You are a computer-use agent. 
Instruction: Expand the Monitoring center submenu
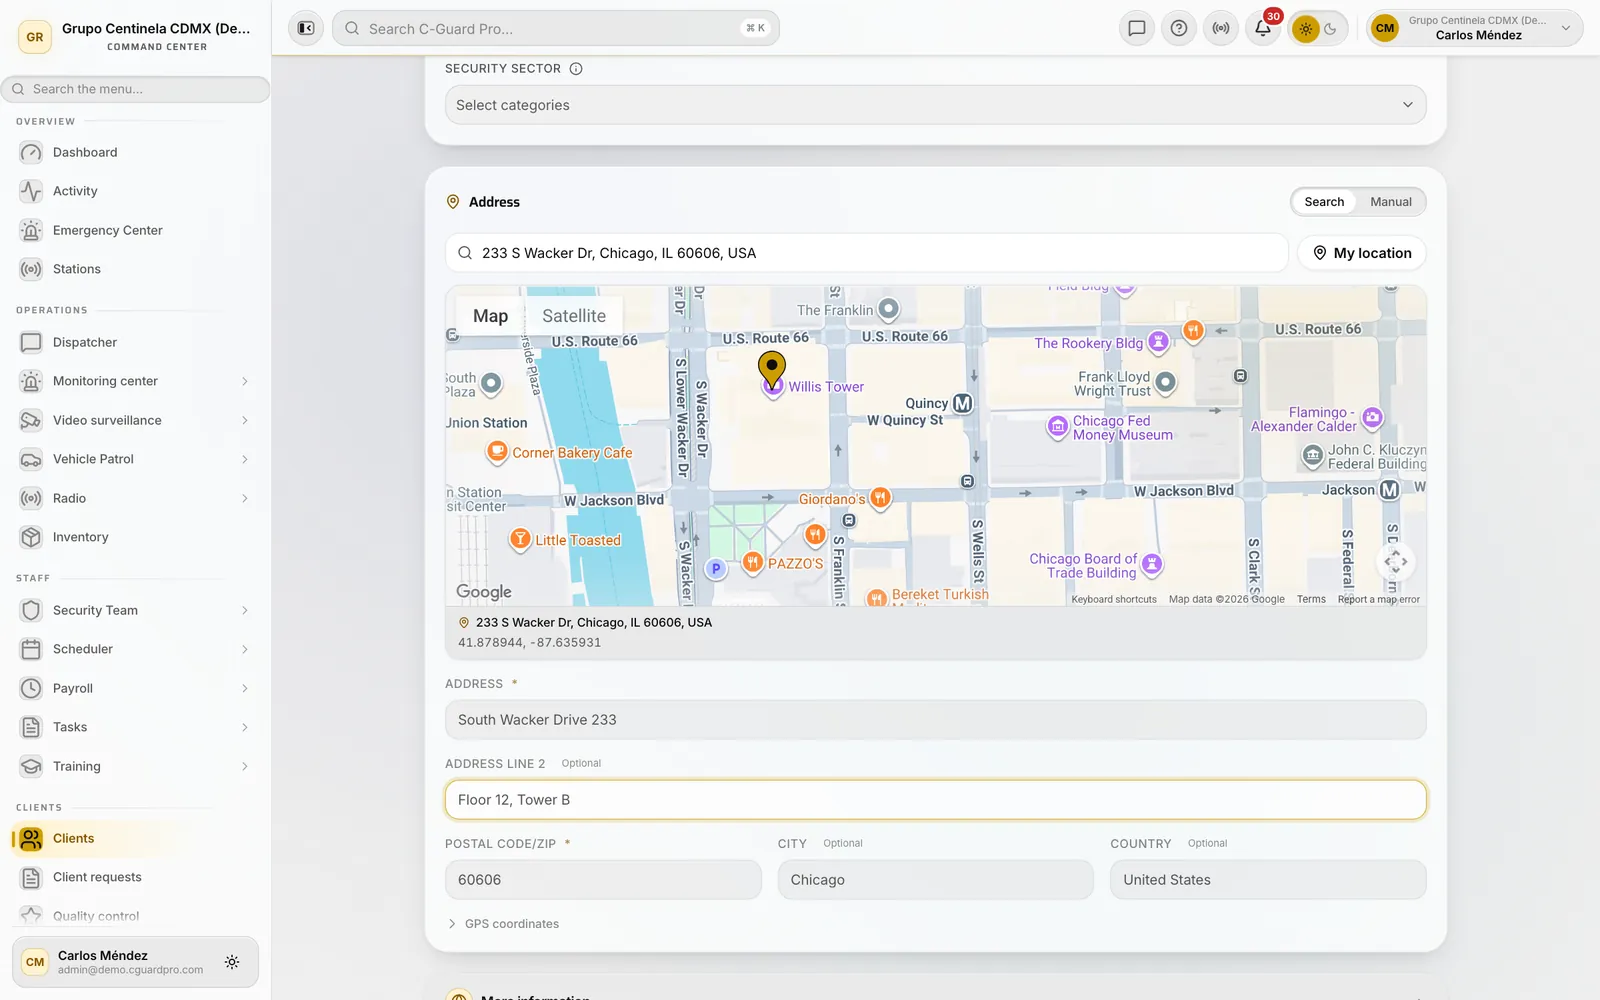tap(245, 381)
